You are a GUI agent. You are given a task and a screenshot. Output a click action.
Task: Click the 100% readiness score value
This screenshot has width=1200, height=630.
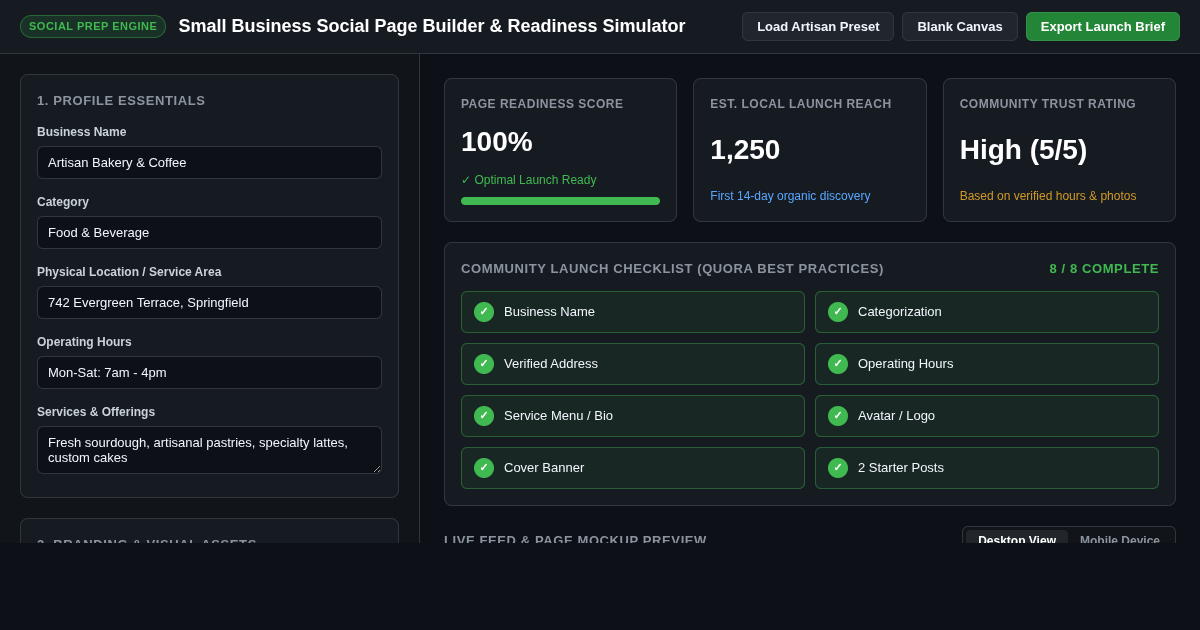497,142
